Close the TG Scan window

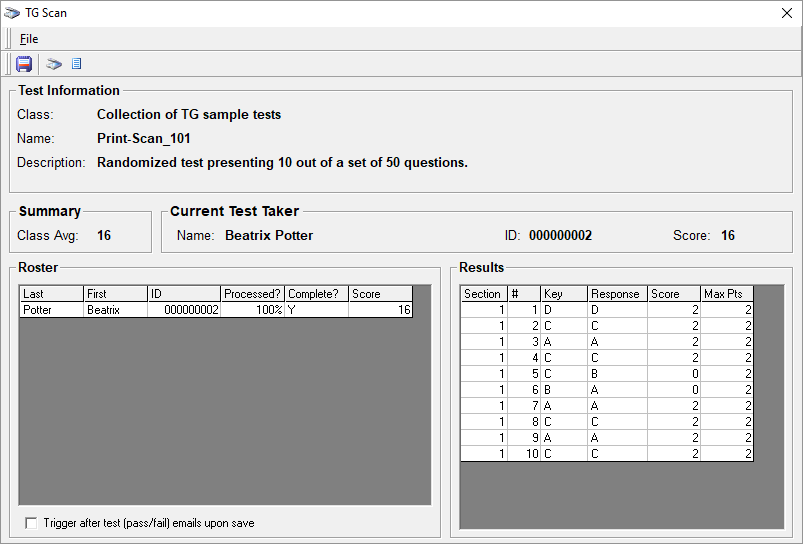coord(785,13)
